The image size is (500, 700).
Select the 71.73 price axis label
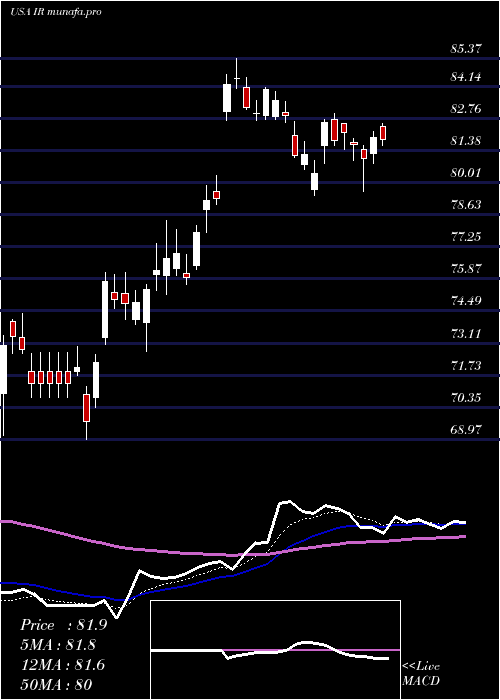pyautogui.click(x=466, y=366)
